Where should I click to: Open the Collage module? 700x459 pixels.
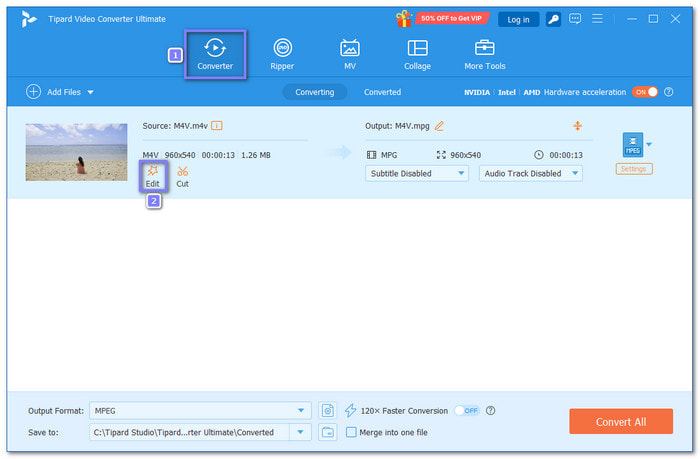(x=417, y=54)
